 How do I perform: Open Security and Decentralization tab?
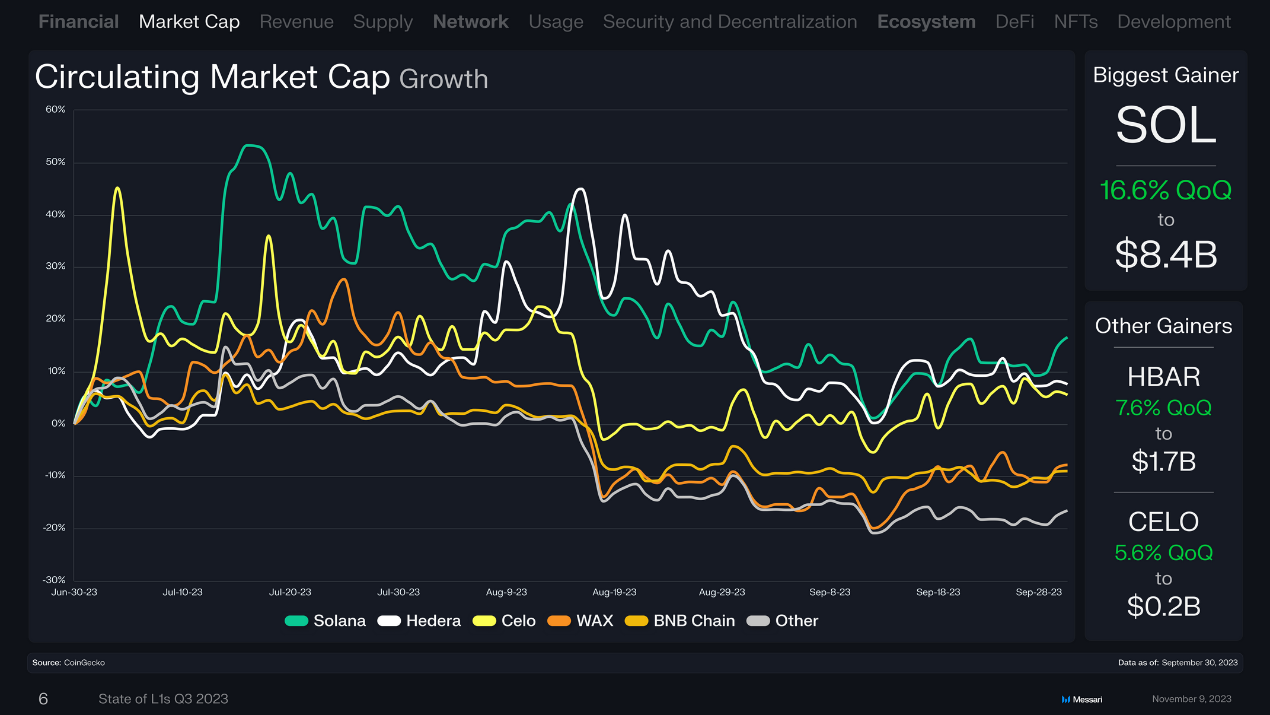(729, 21)
